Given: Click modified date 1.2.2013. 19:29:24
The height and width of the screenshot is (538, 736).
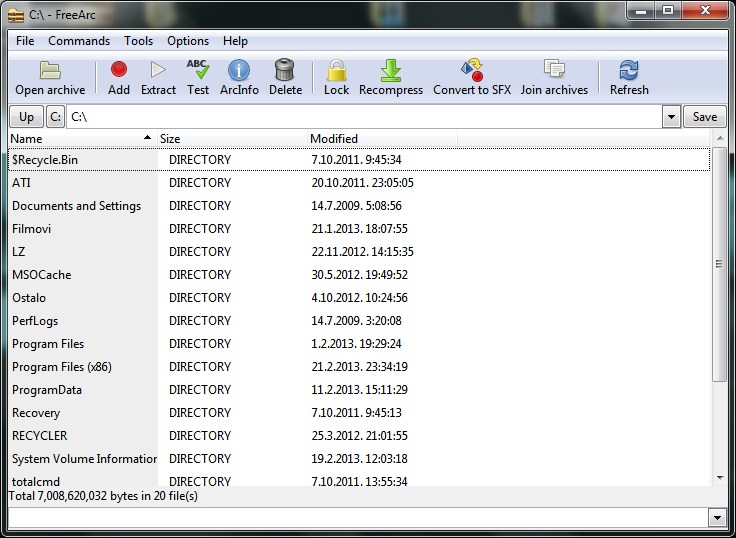Looking at the screenshot, I should (x=356, y=344).
